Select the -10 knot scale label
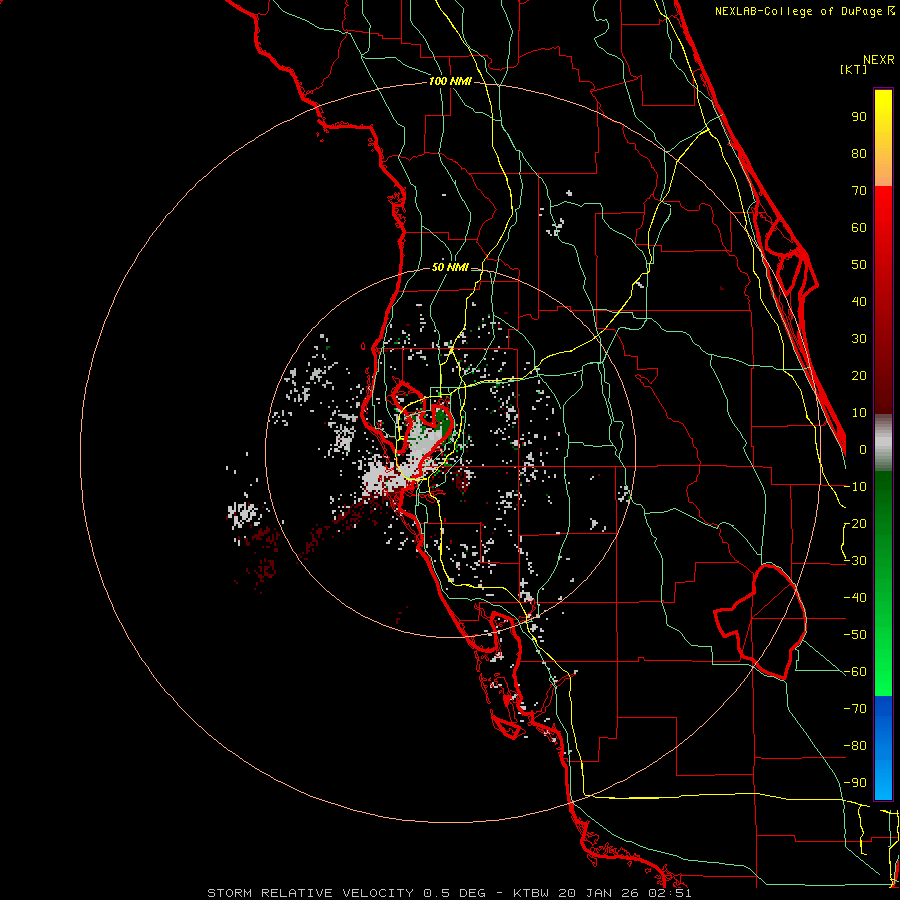The width and height of the screenshot is (900, 900). coord(855,487)
